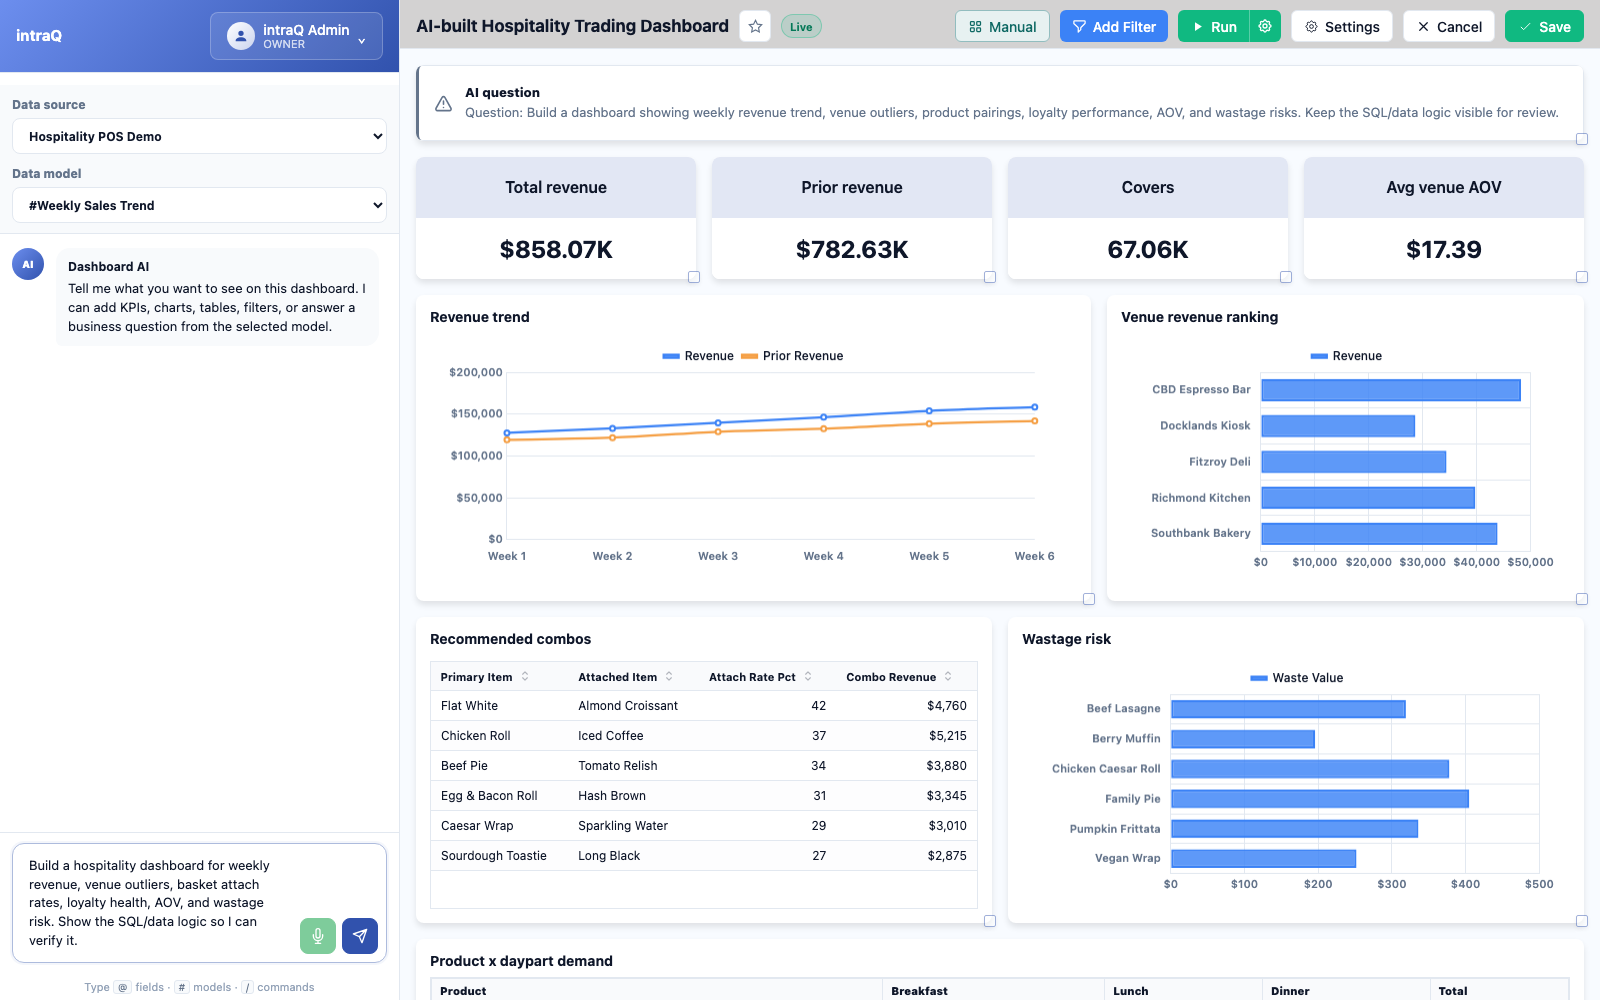Send the chat message with paper plane icon
Viewport: 1600px width, 1000px height.
360,936
